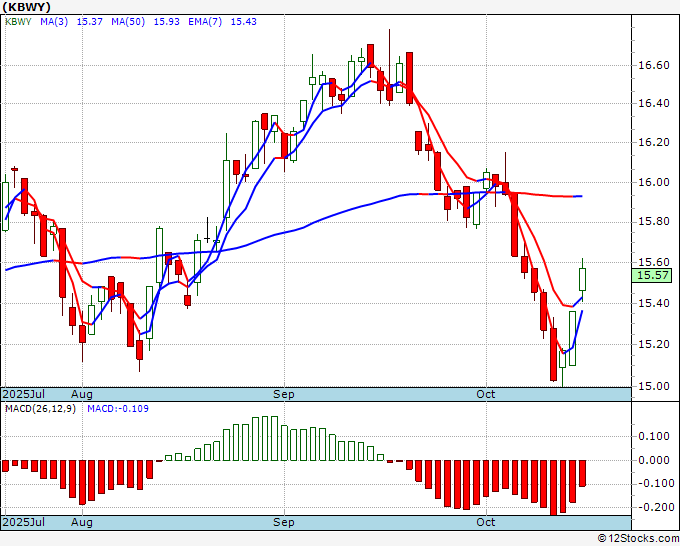The width and height of the screenshot is (680, 546).
Task: Click the Oct label on price chart axis
Action: pos(486,394)
